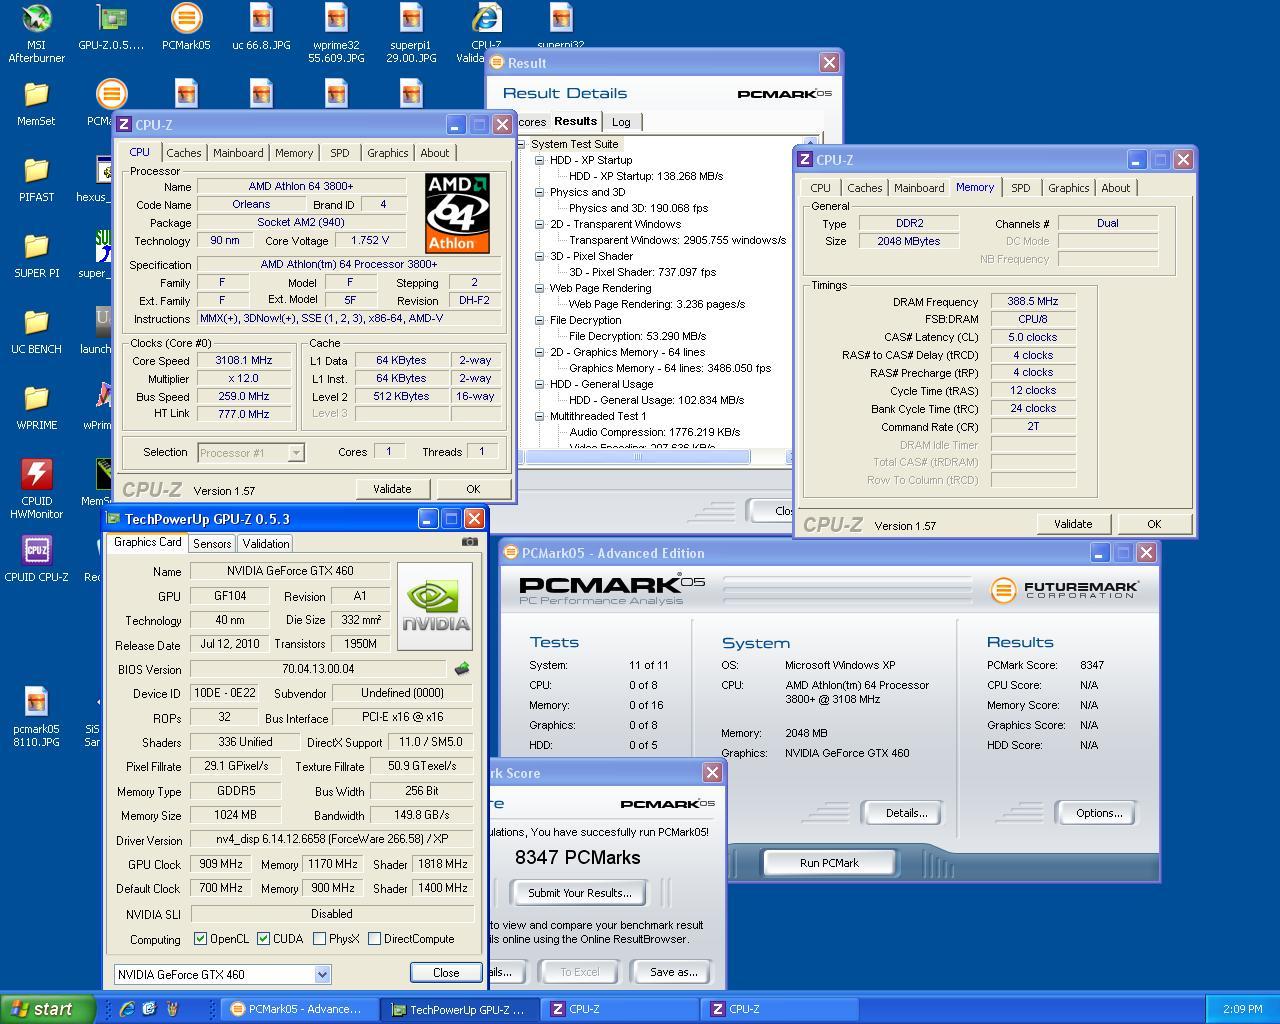Open the WPRIME desktop folder
The height and width of the screenshot is (1024, 1280).
(36, 408)
